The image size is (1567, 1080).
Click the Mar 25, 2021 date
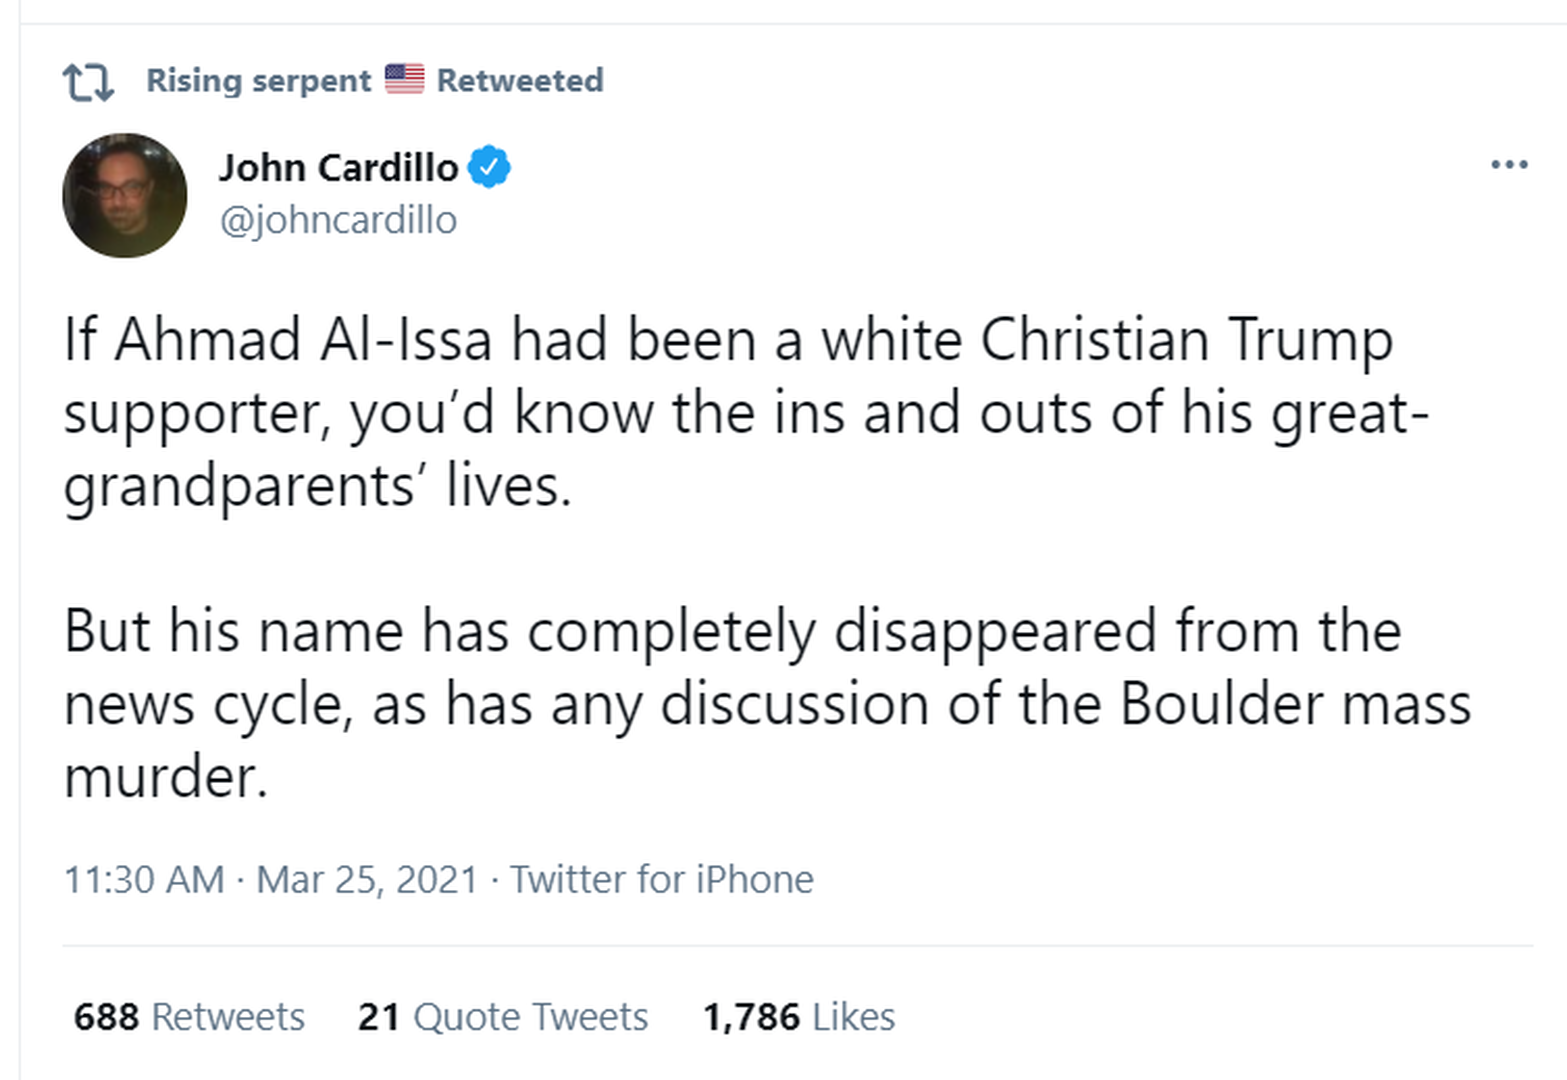point(367,880)
